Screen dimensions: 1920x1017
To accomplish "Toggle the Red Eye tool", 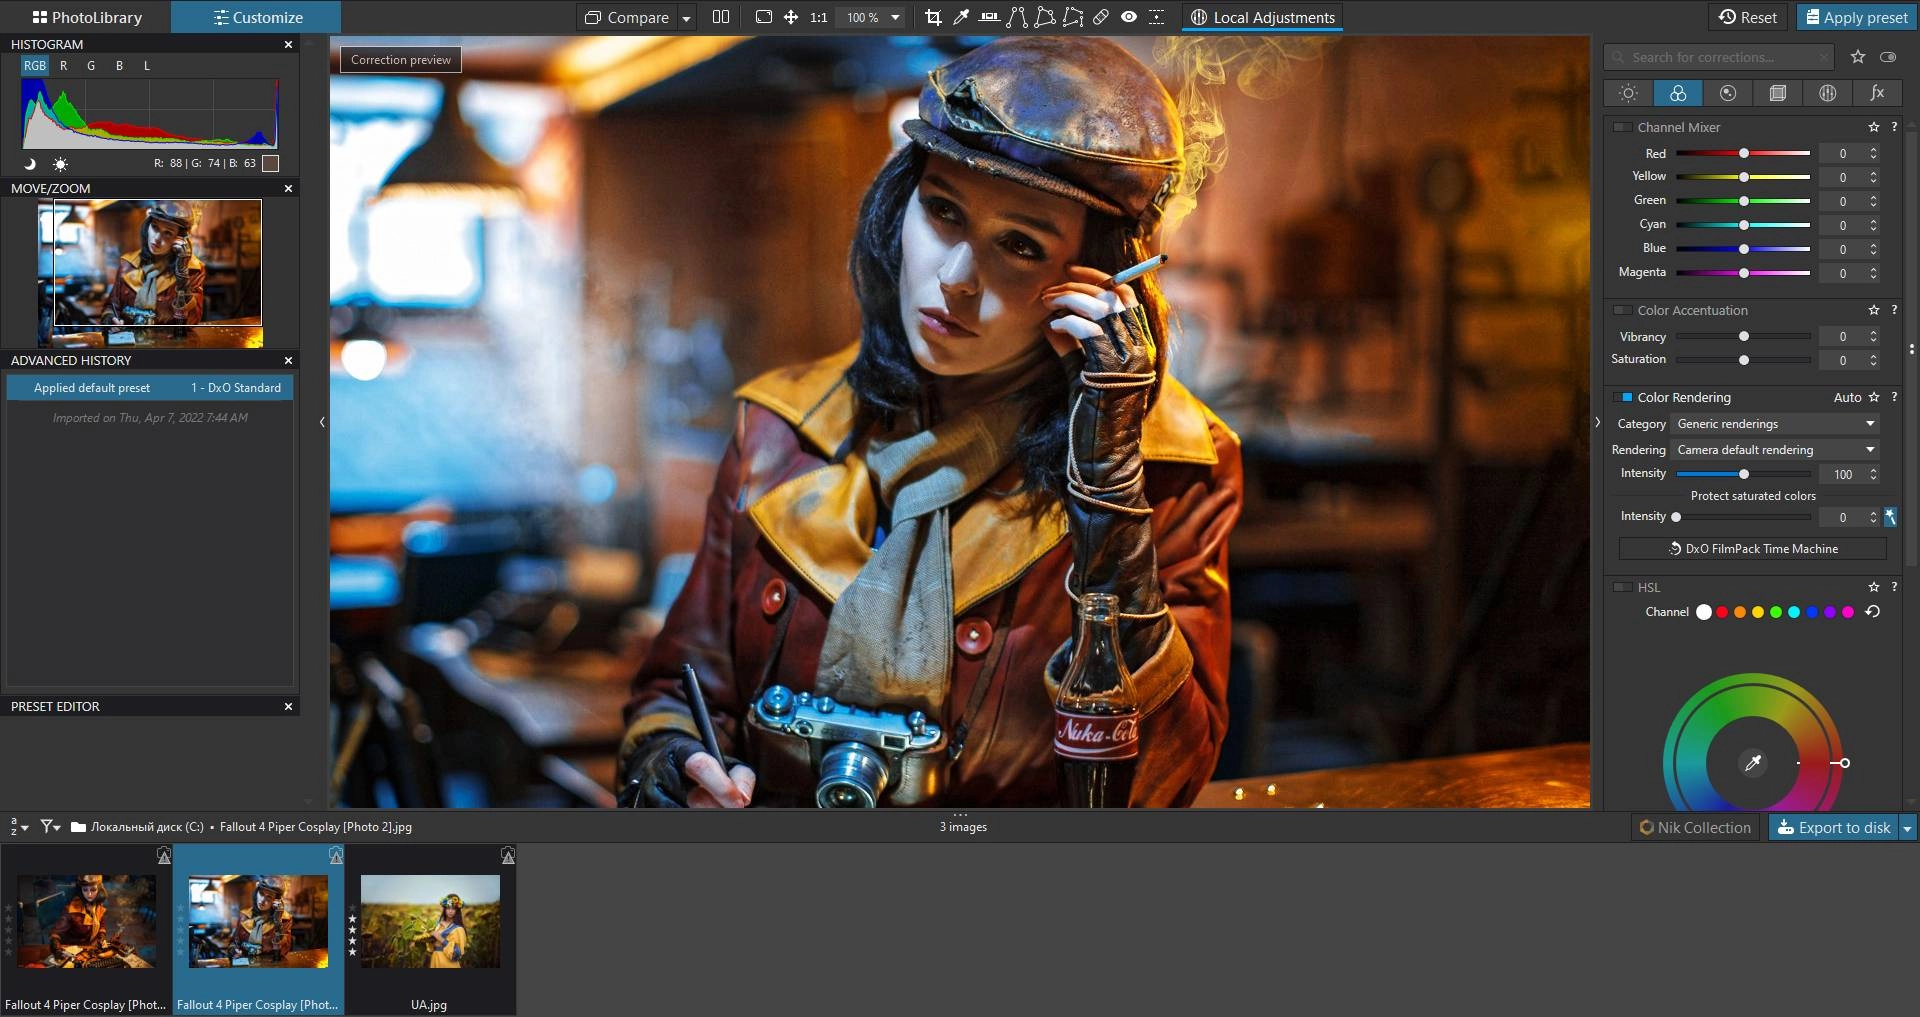I will click(1129, 17).
